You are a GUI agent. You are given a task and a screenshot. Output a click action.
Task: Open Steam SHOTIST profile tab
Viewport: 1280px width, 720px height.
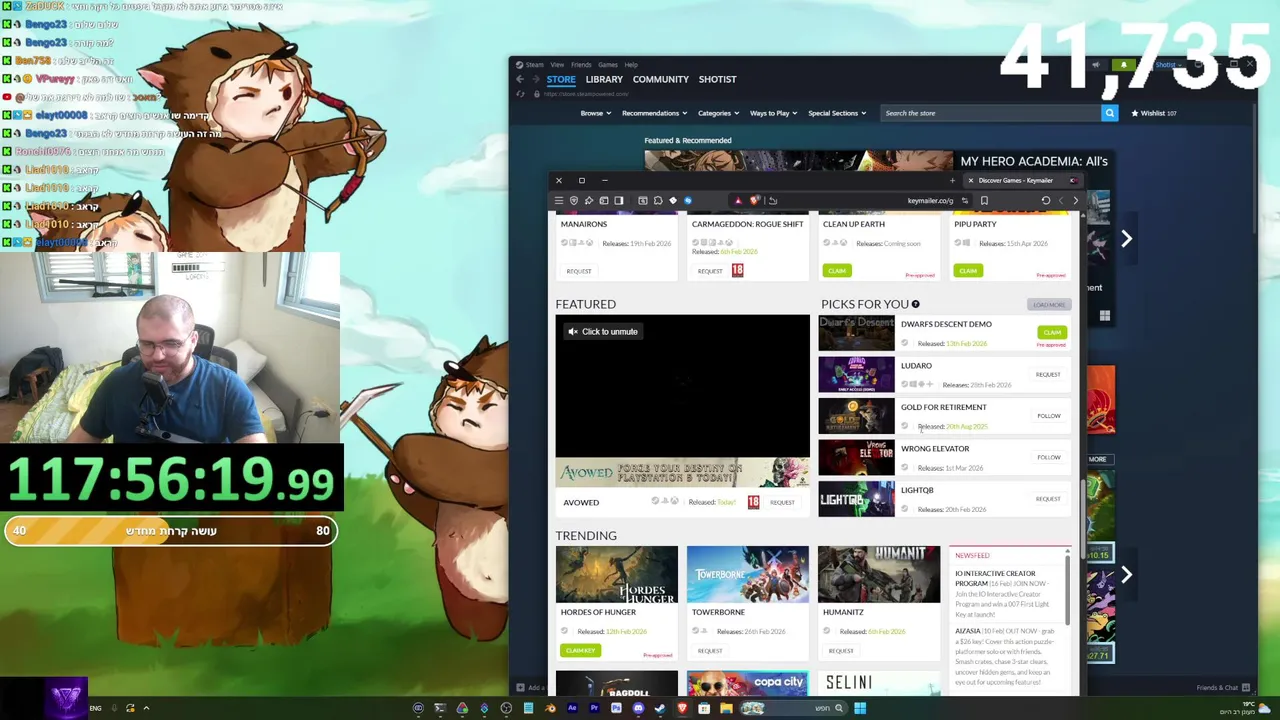(717, 79)
